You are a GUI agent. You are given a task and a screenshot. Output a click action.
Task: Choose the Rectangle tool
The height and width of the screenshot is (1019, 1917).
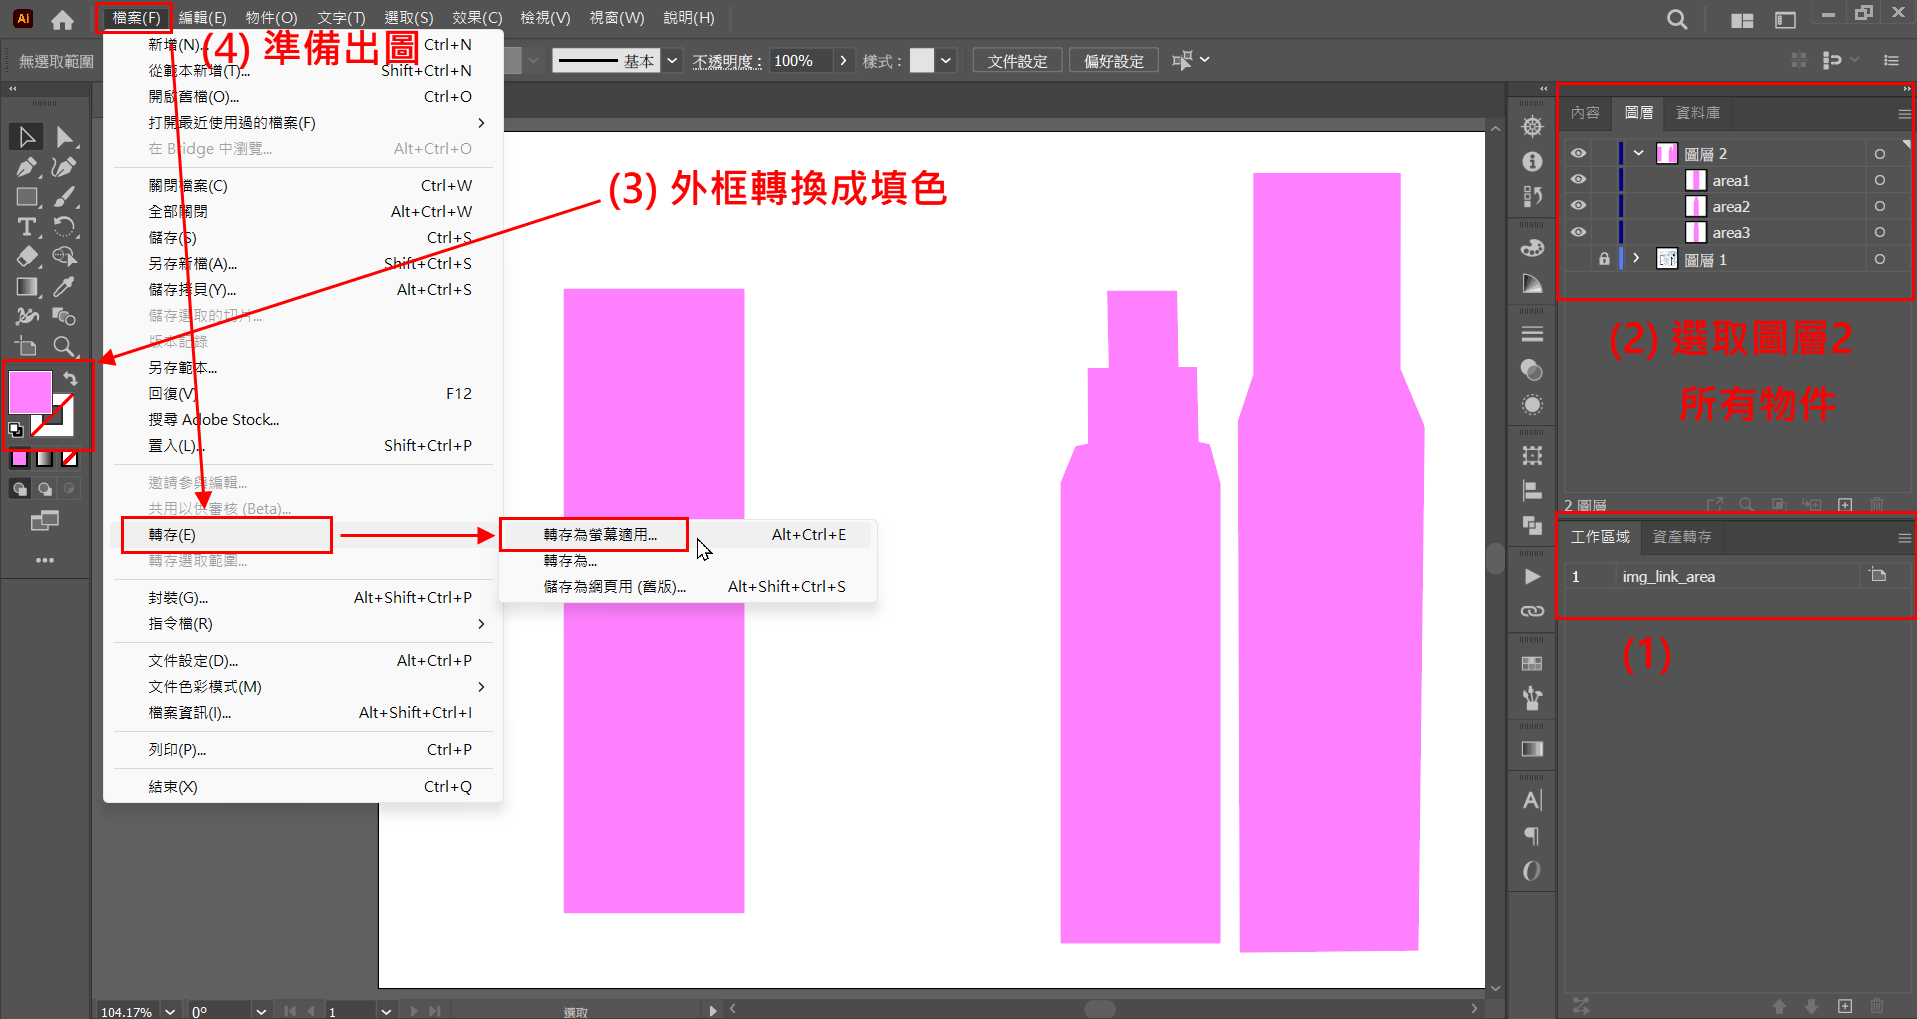[x=26, y=197]
